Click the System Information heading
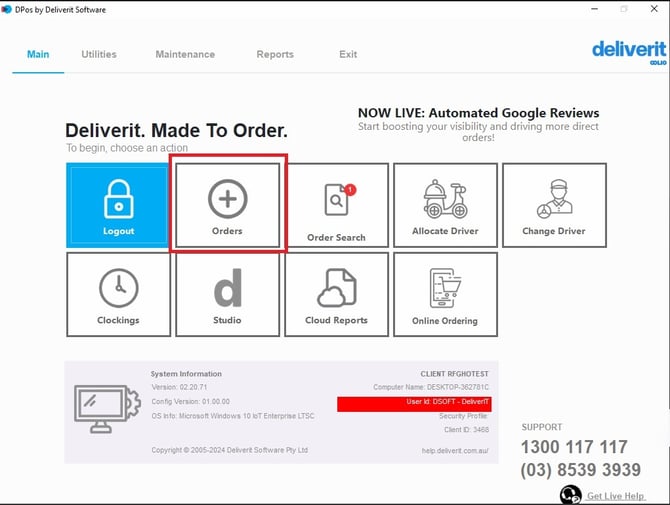Screen dimensions: 670x505 coord(186,374)
